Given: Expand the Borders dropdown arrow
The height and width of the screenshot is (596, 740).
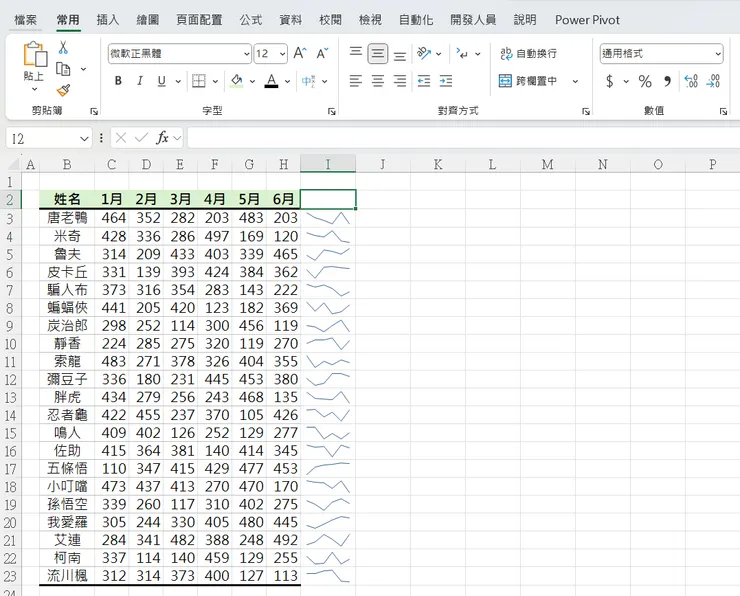Looking at the screenshot, I should pyautogui.click(x=215, y=81).
